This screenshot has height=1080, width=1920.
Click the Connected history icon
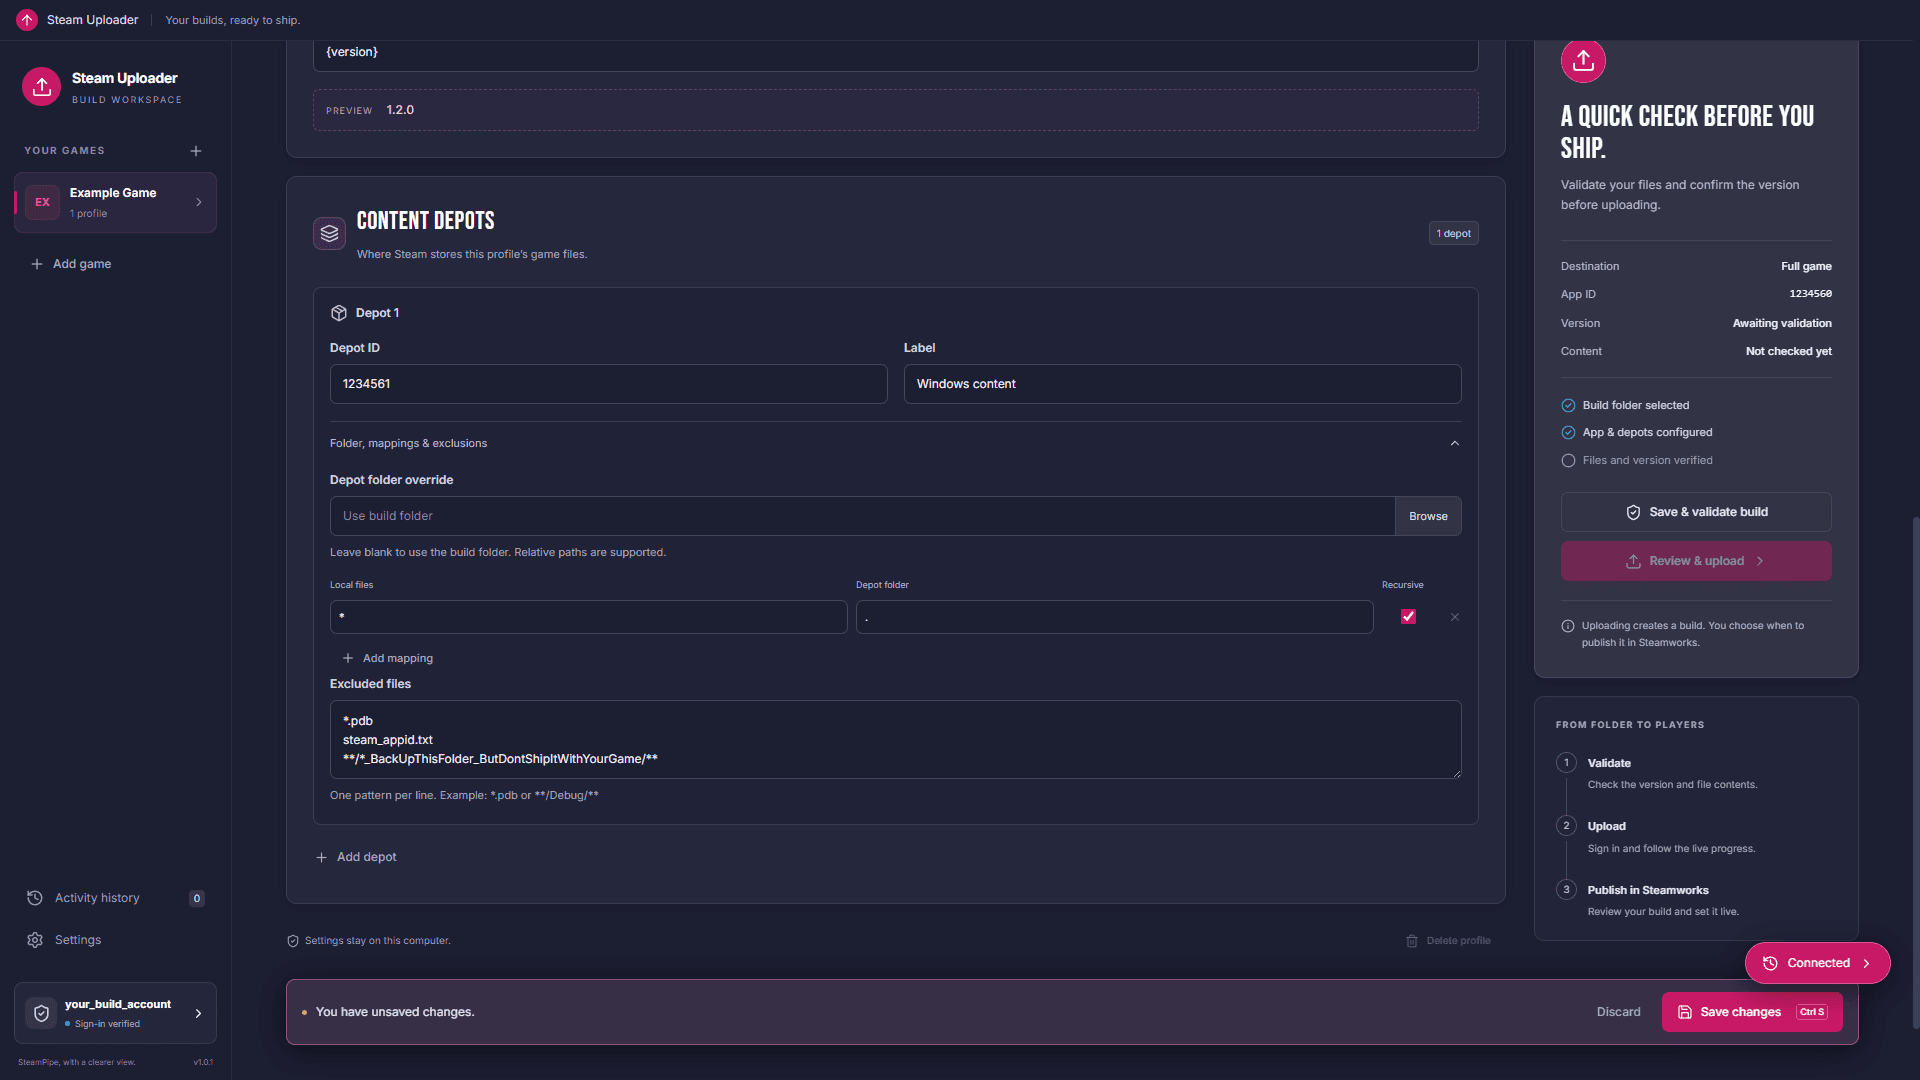pyautogui.click(x=1770, y=963)
